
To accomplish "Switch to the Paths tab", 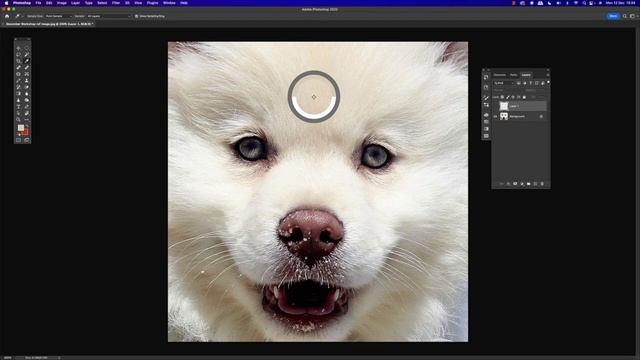I will pos(513,75).
